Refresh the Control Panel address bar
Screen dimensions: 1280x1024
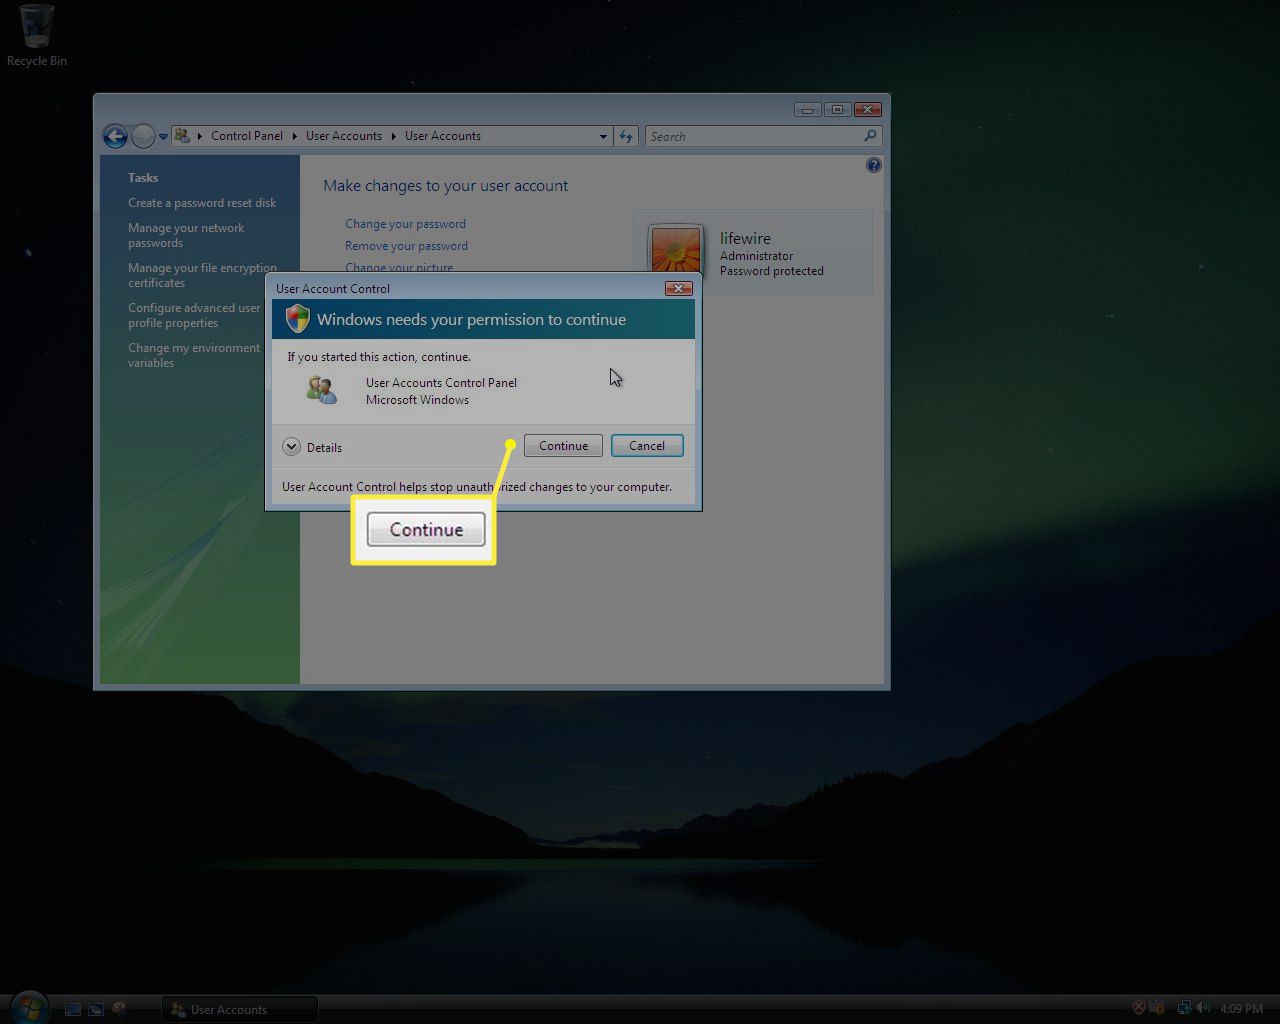point(627,137)
